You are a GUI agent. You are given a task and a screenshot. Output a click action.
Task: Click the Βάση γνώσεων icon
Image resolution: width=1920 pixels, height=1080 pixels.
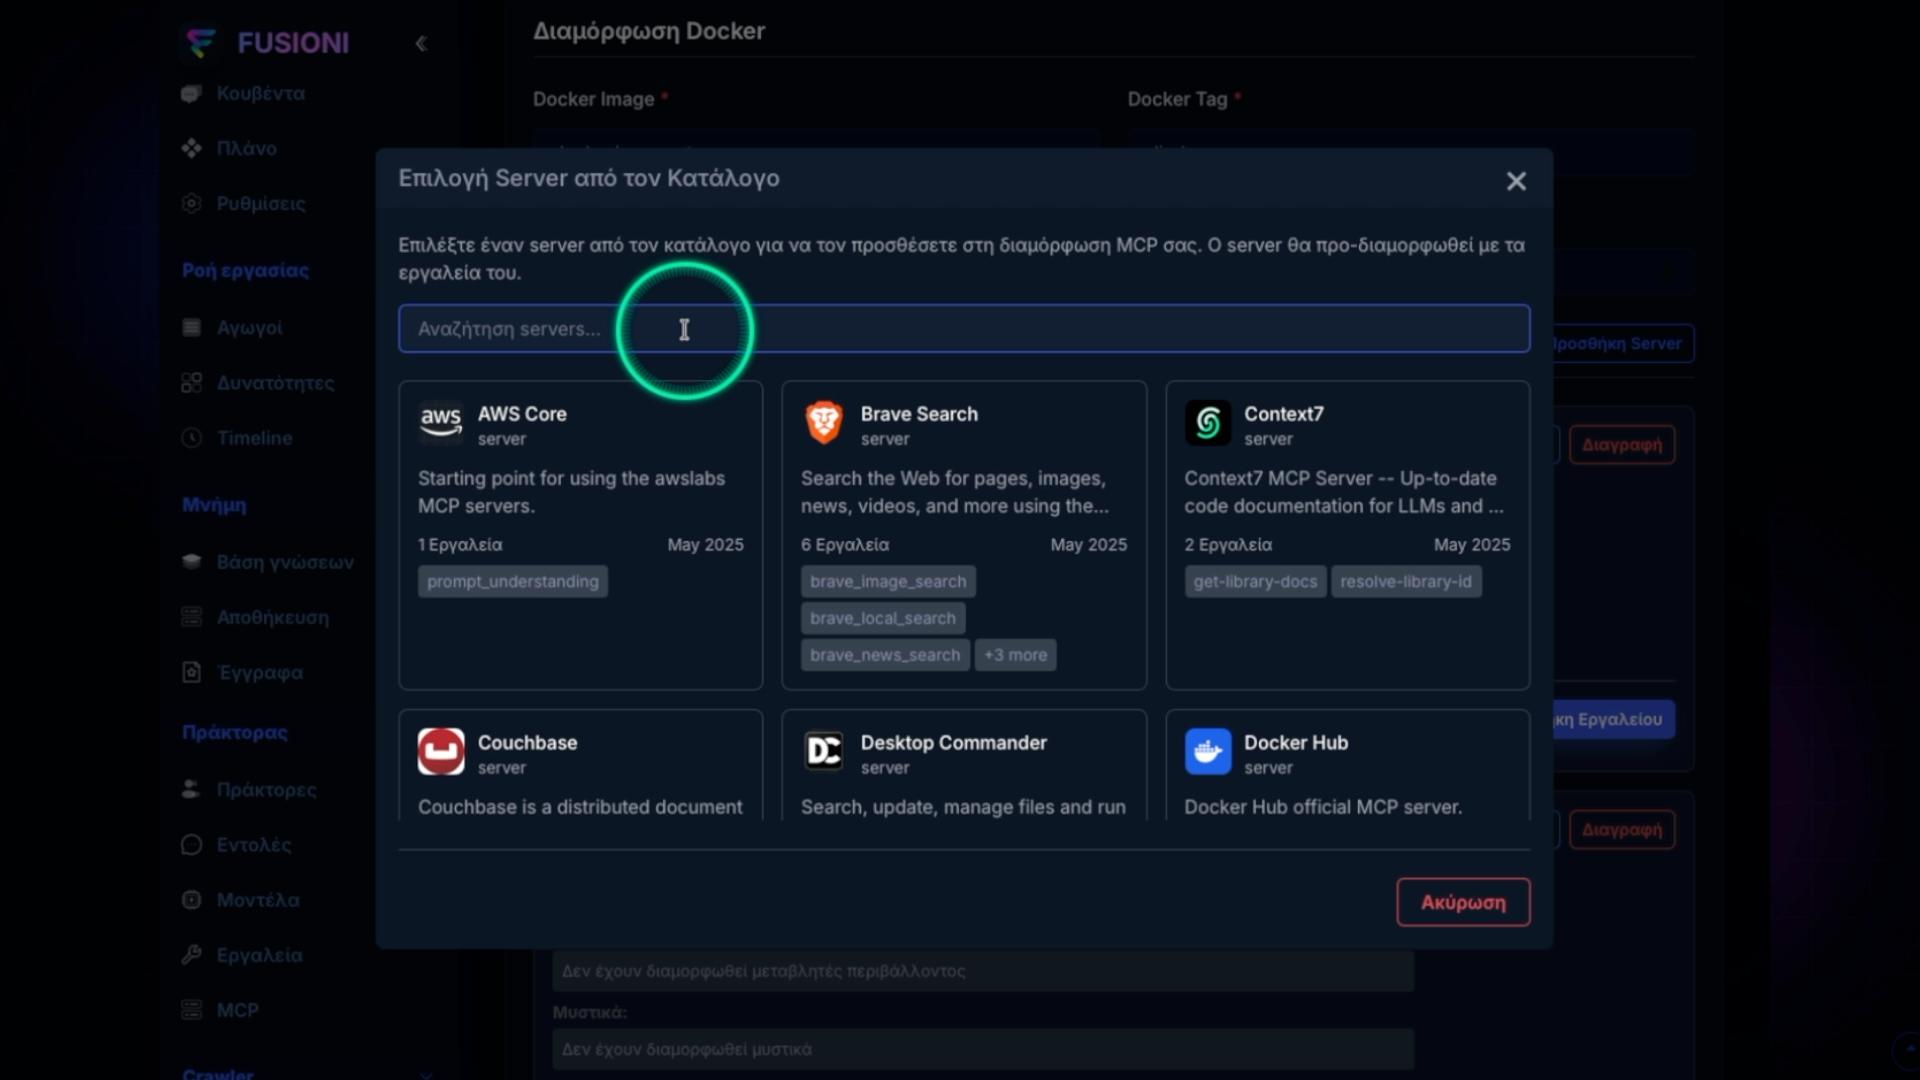click(x=192, y=561)
